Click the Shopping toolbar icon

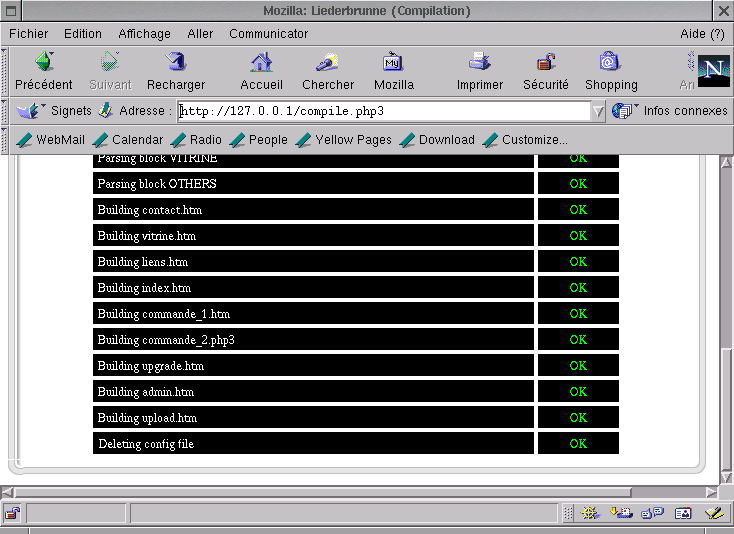610,71
